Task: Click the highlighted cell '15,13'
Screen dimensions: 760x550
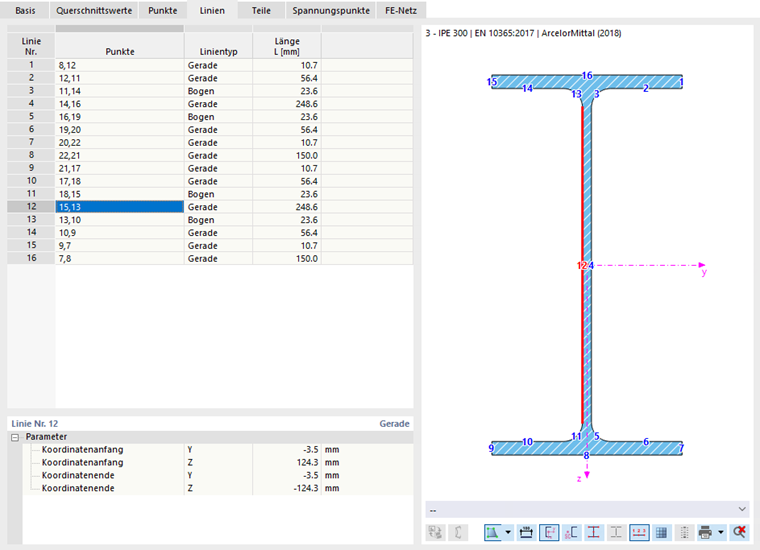Action: 120,207
